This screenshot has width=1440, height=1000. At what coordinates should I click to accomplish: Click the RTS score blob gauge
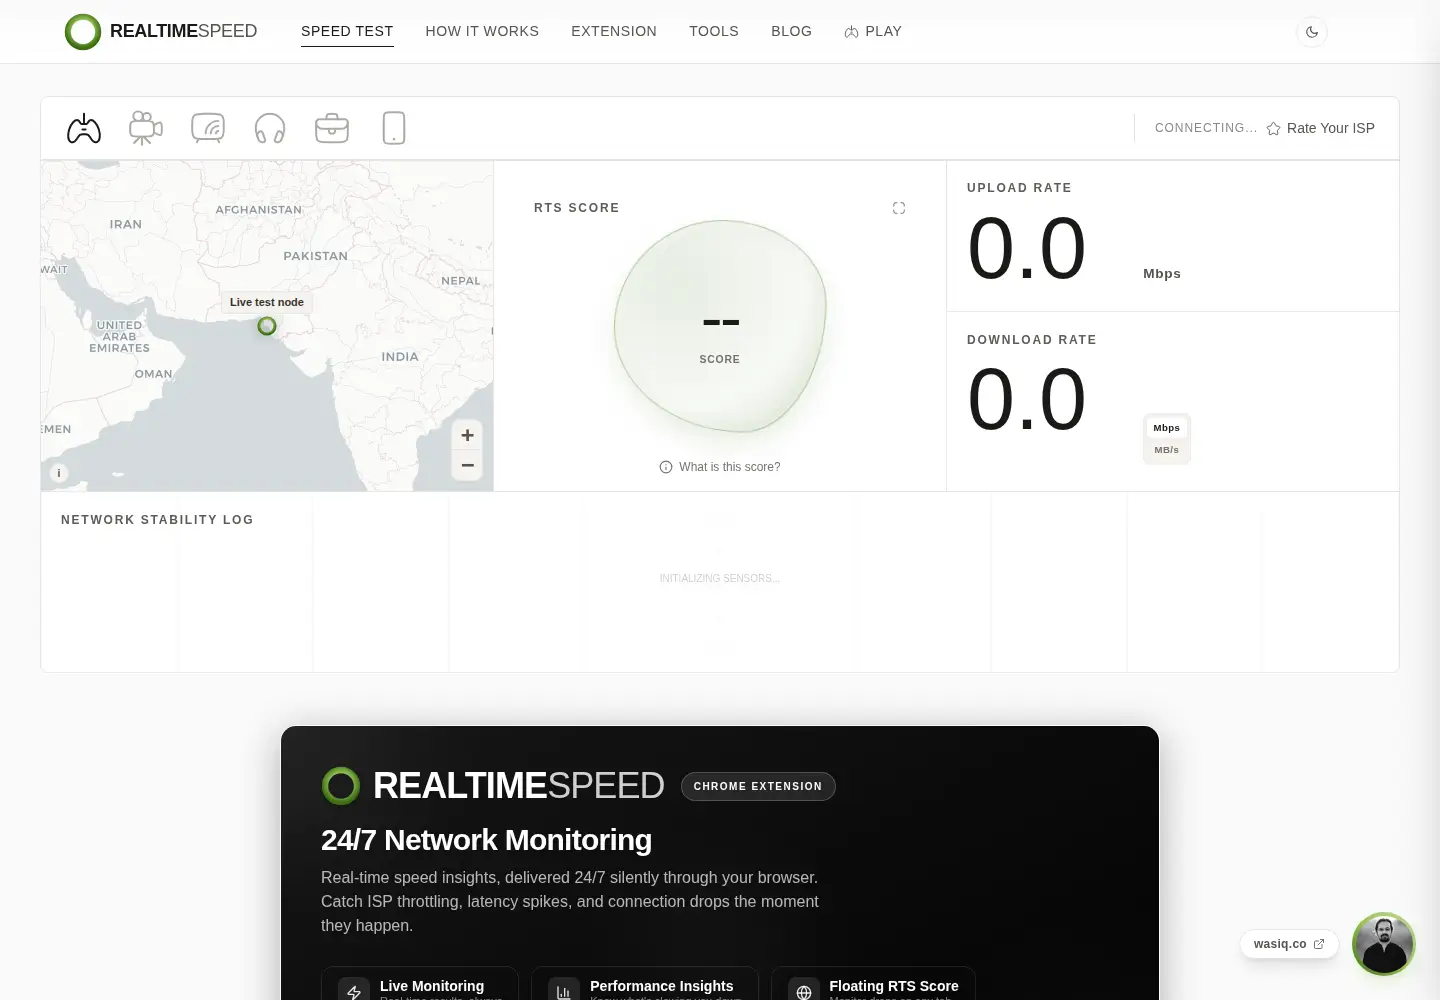pos(720,326)
